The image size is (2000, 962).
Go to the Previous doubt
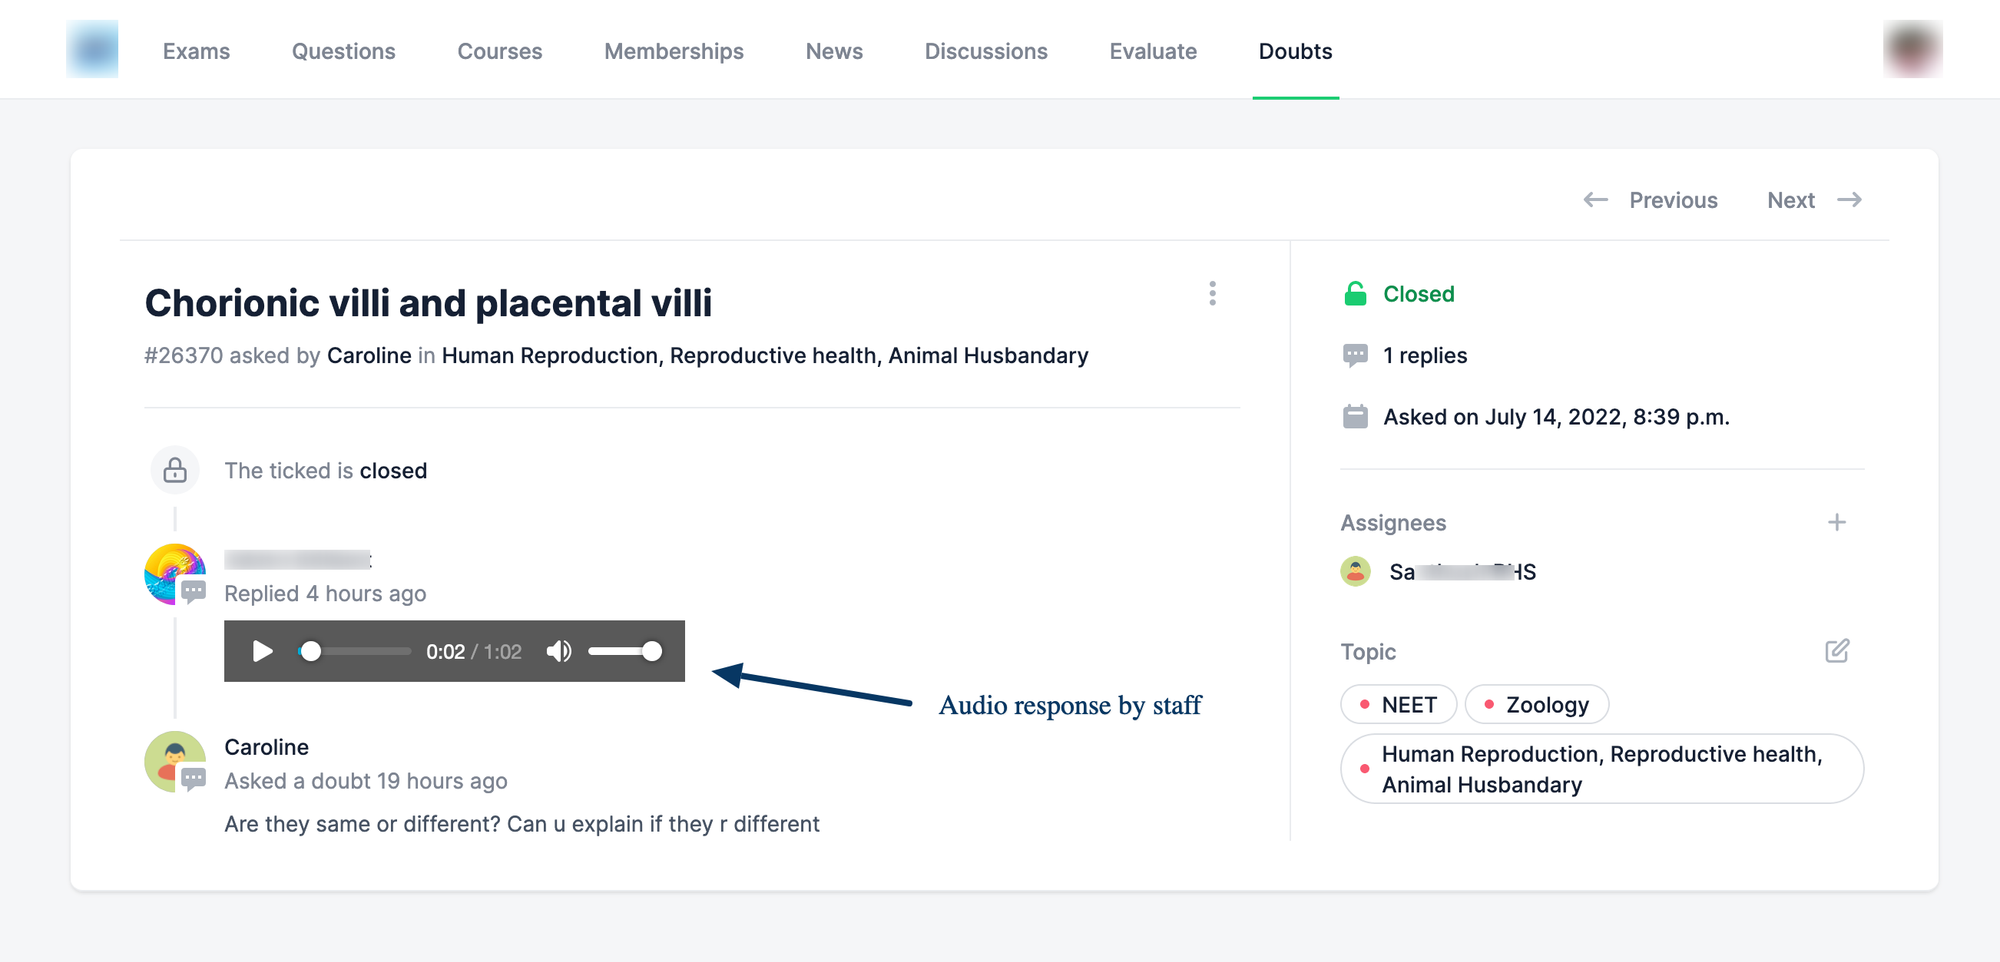coord(1651,200)
